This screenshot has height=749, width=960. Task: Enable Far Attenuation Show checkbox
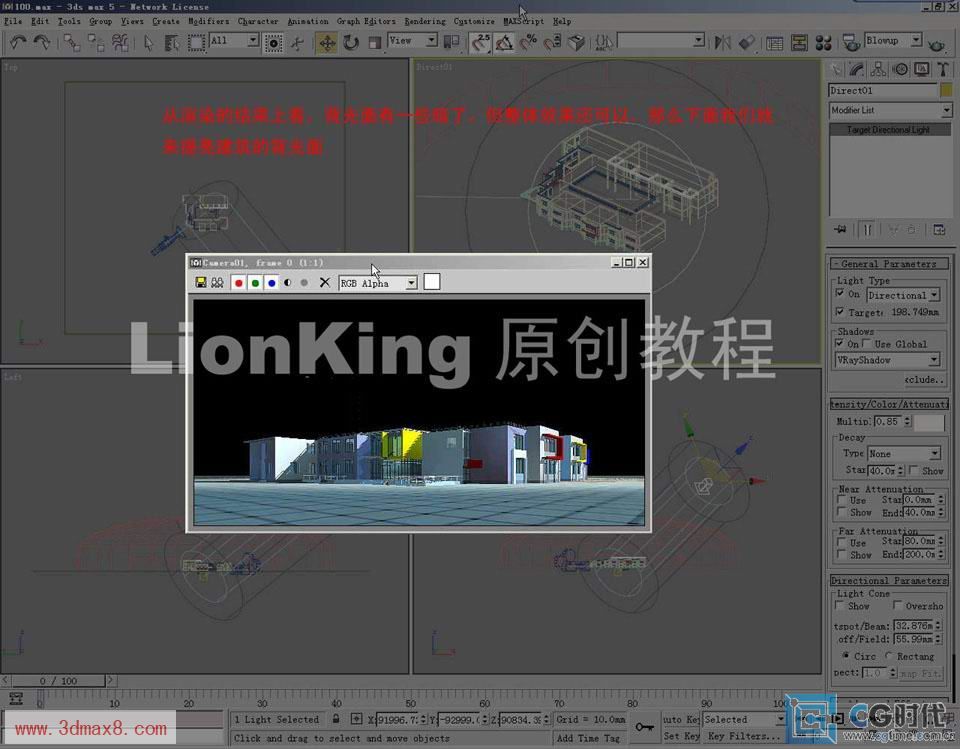click(842, 554)
